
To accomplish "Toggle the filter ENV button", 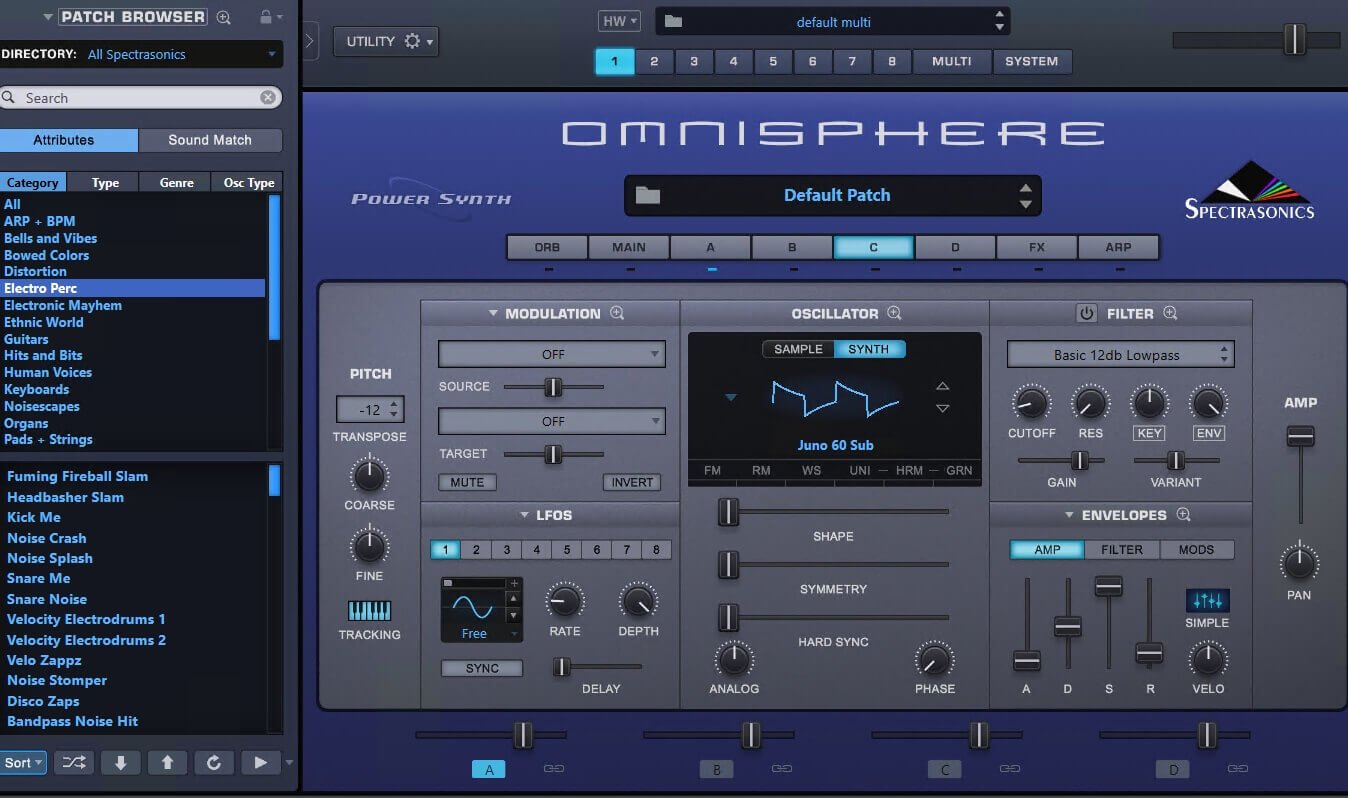I will coord(1209,433).
